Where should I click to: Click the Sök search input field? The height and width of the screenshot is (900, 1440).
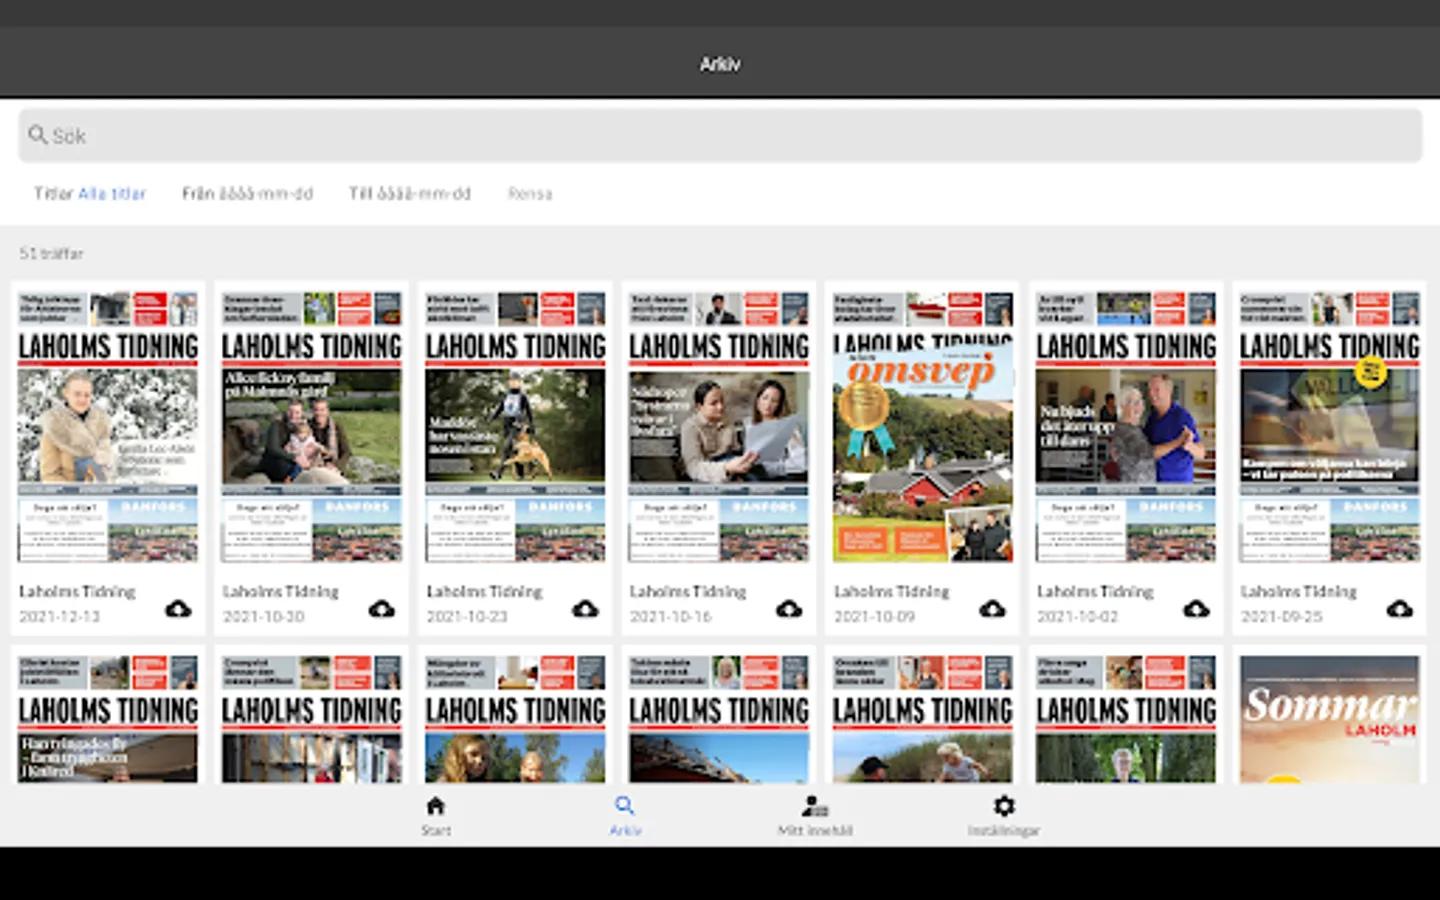pos(720,135)
